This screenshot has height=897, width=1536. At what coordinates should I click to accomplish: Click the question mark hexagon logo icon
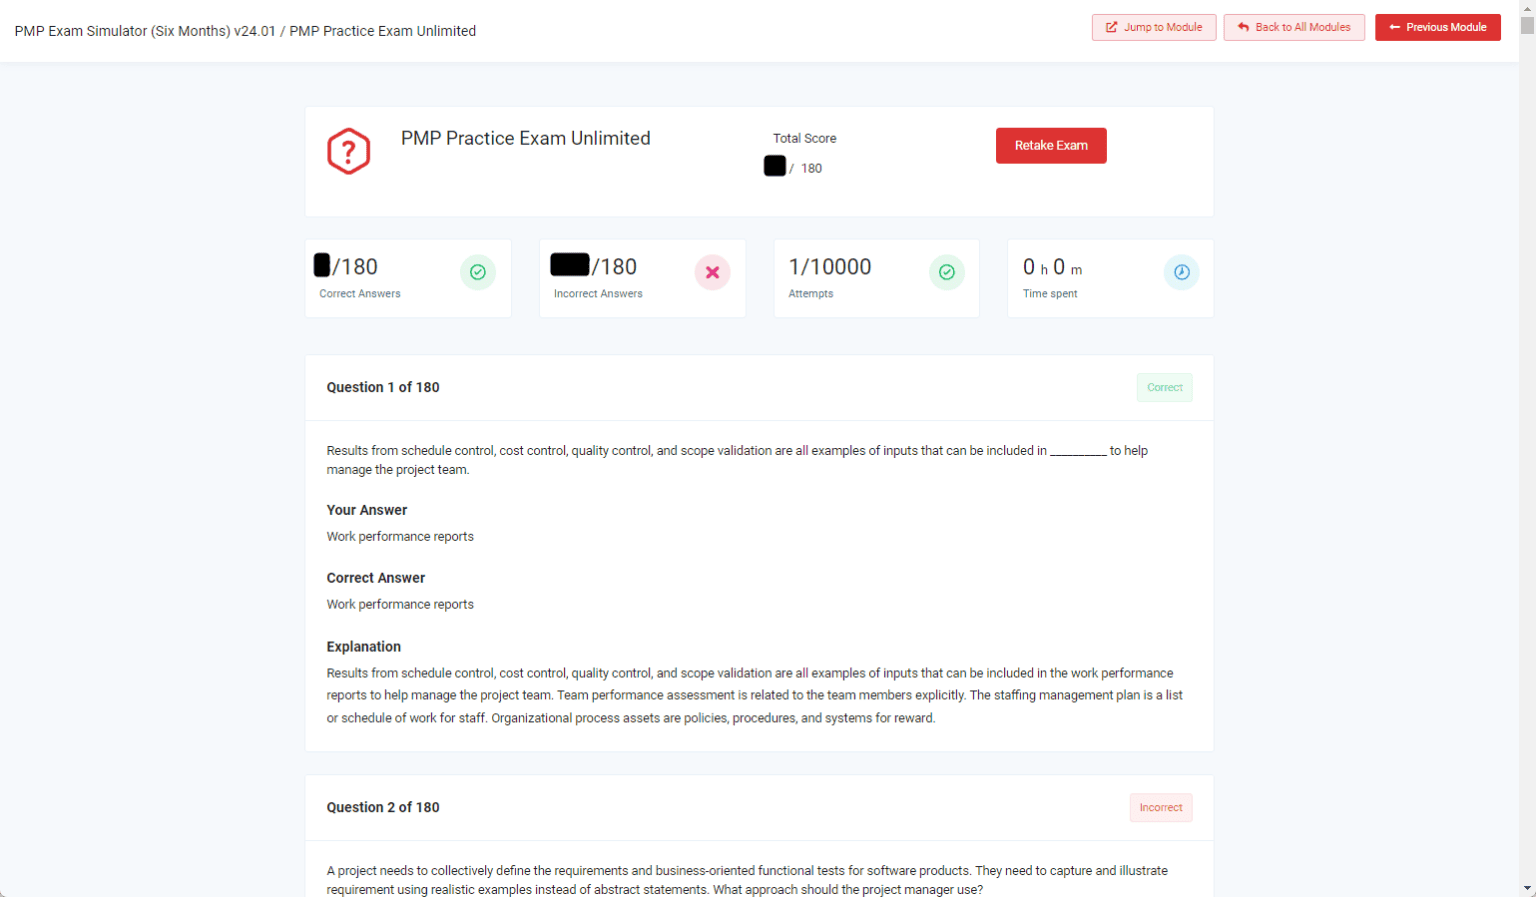point(347,151)
